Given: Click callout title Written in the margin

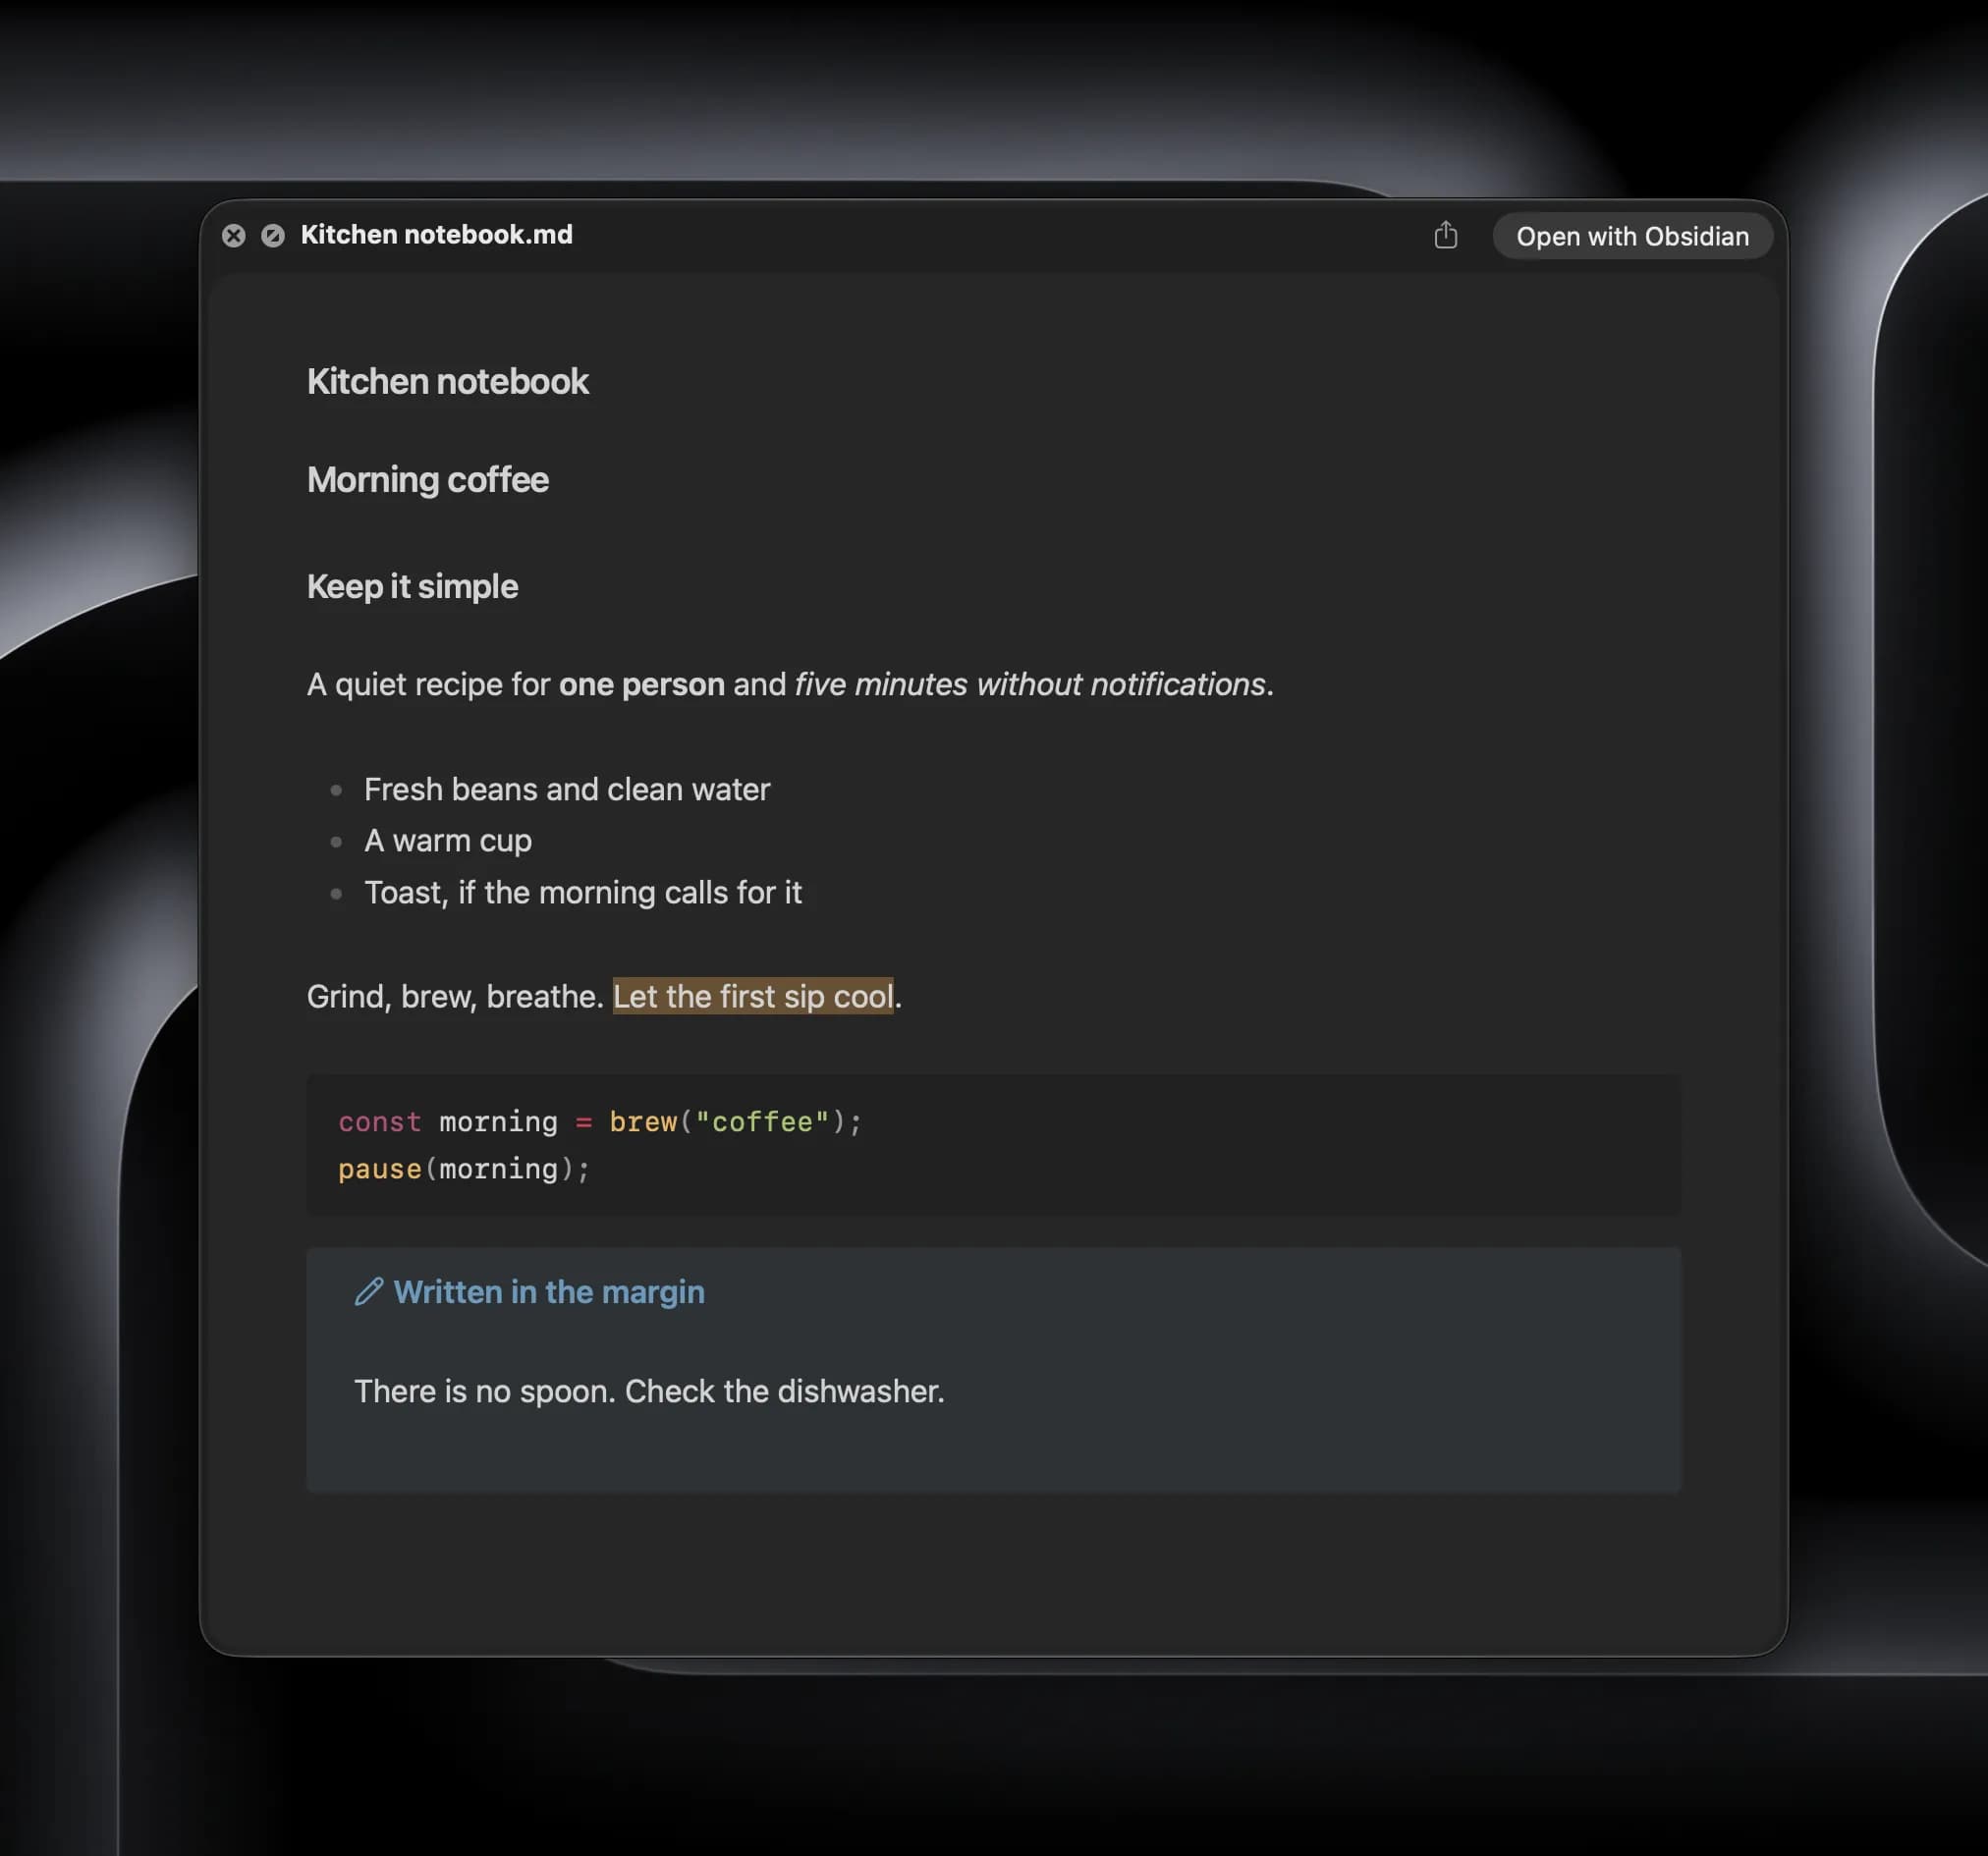Looking at the screenshot, I should point(549,1292).
